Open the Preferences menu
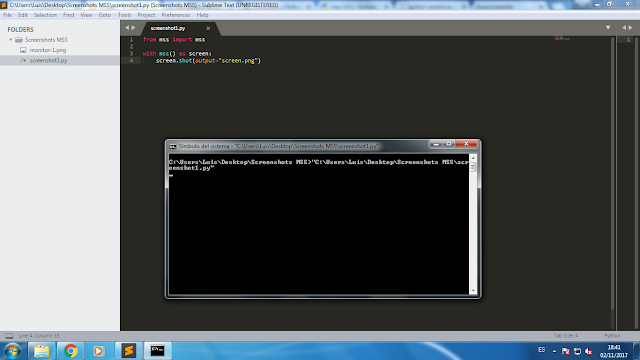The width and height of the screenshot is (640, 360). (176, 15)
